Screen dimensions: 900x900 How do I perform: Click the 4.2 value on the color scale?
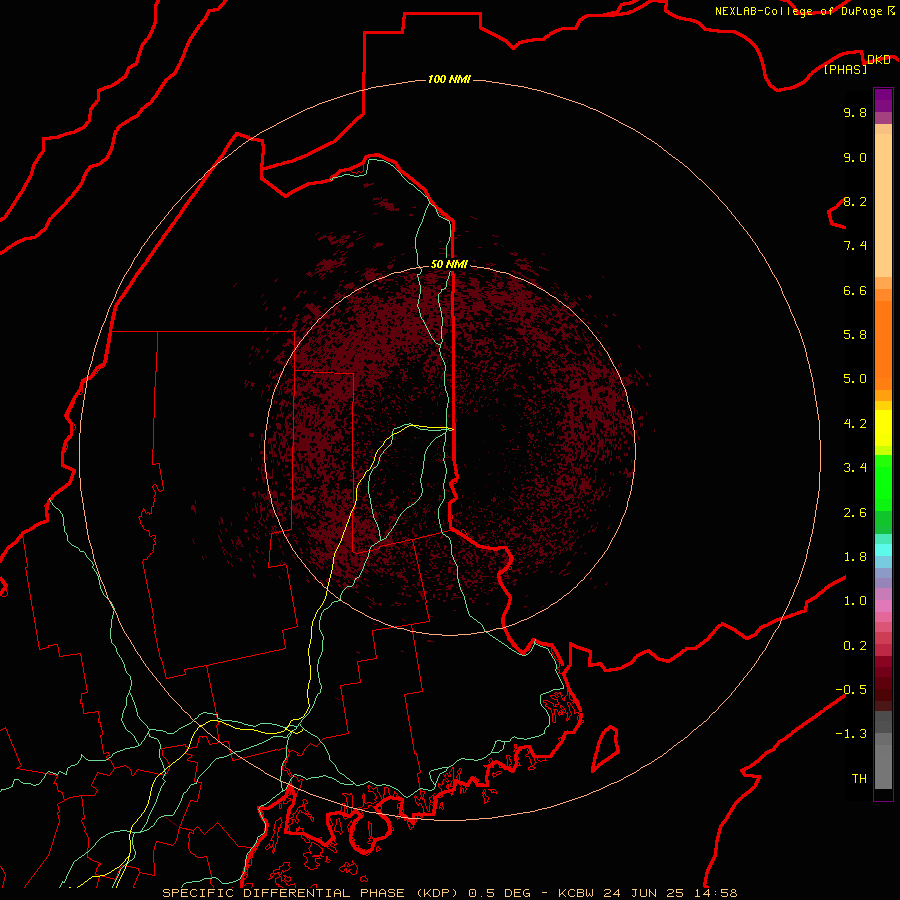pyautogui.click(x=855, y=424)
